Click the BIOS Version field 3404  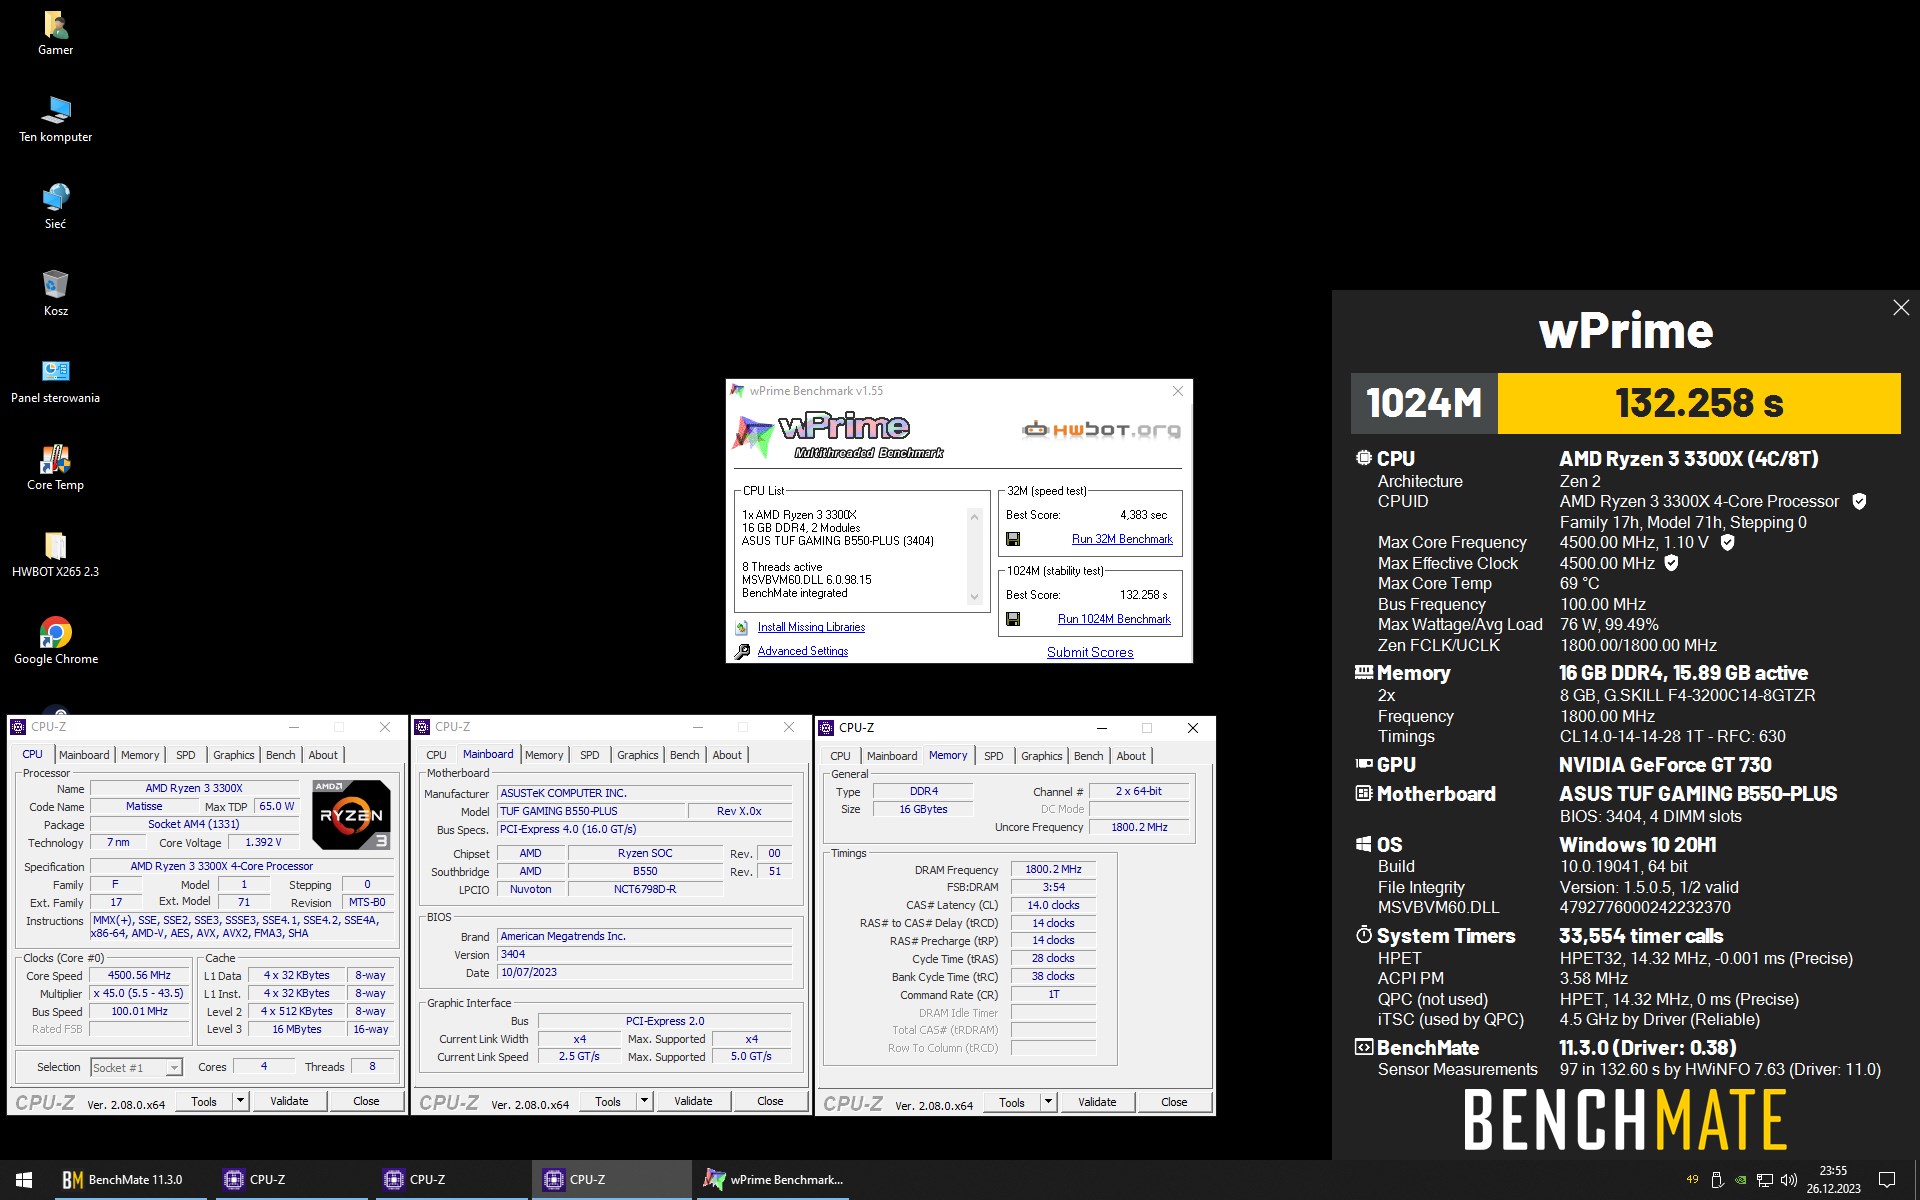coord(645,954)
